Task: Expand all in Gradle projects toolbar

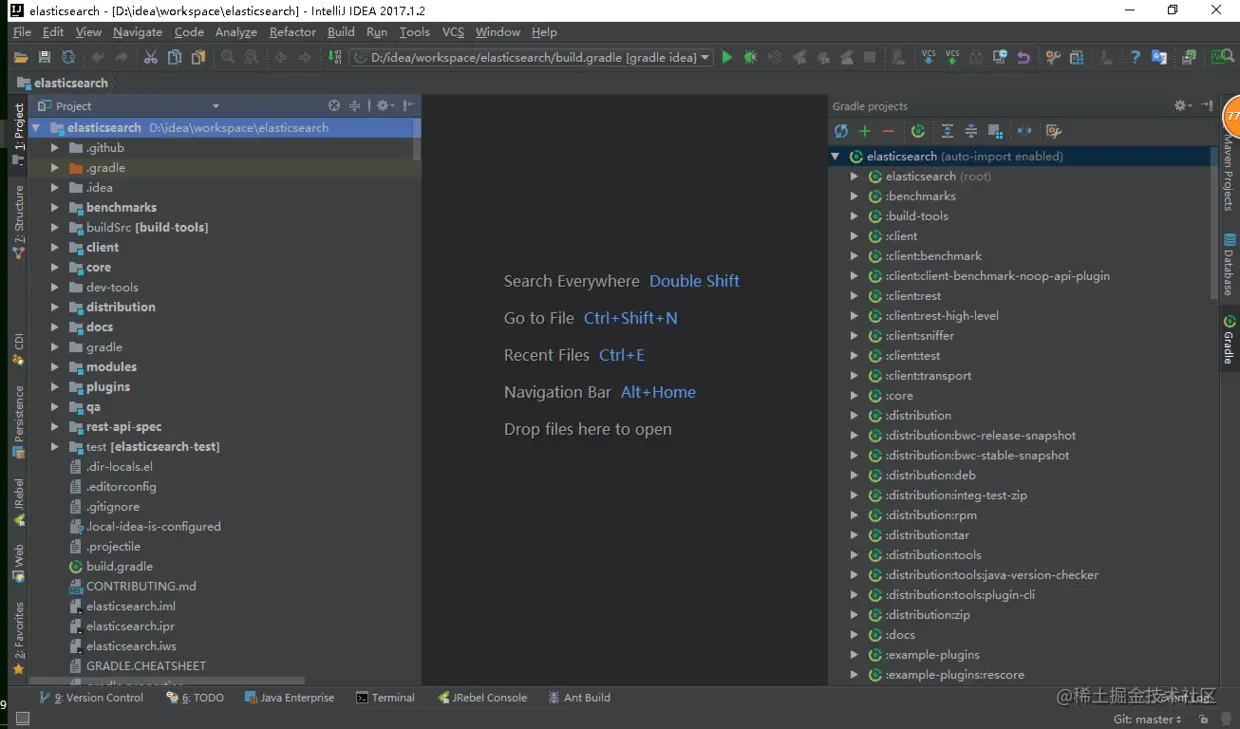Action: [947, 131]
